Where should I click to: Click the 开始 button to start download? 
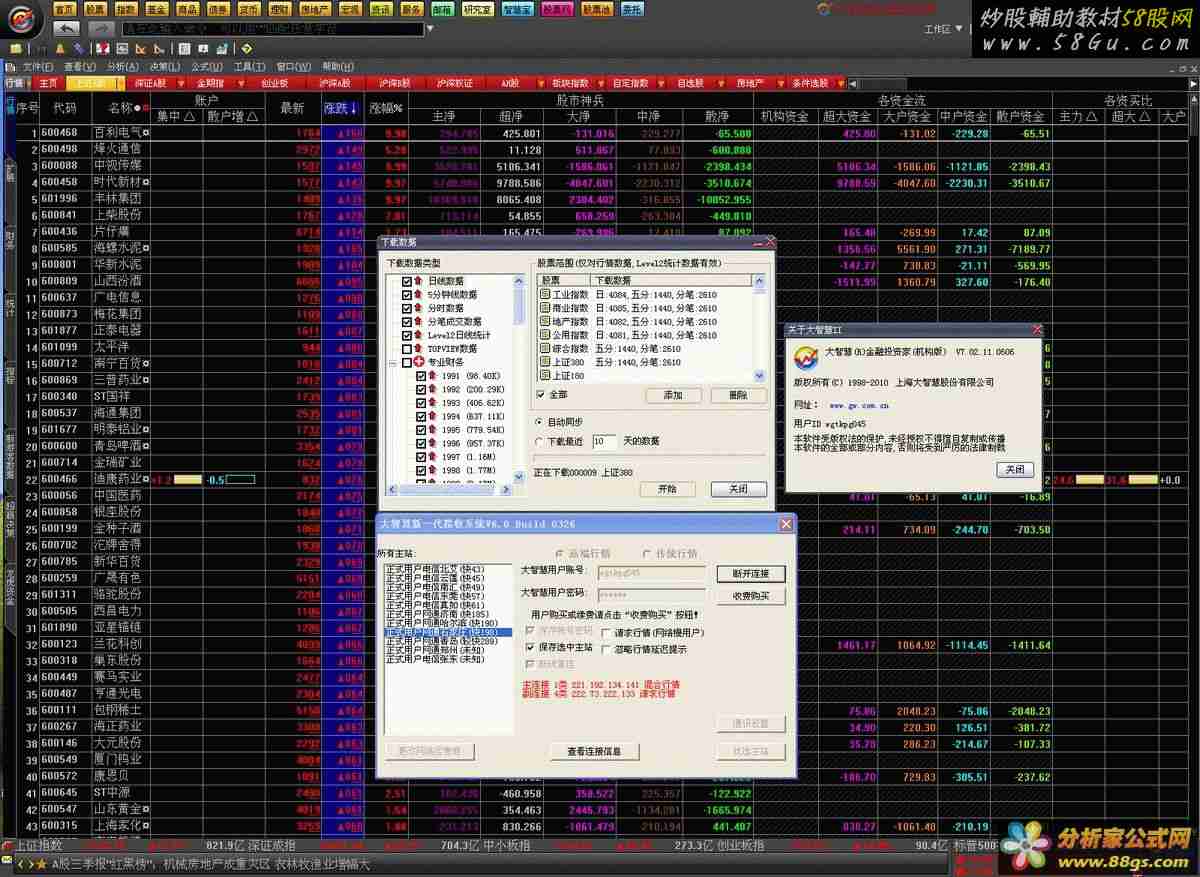coord(667,489)
